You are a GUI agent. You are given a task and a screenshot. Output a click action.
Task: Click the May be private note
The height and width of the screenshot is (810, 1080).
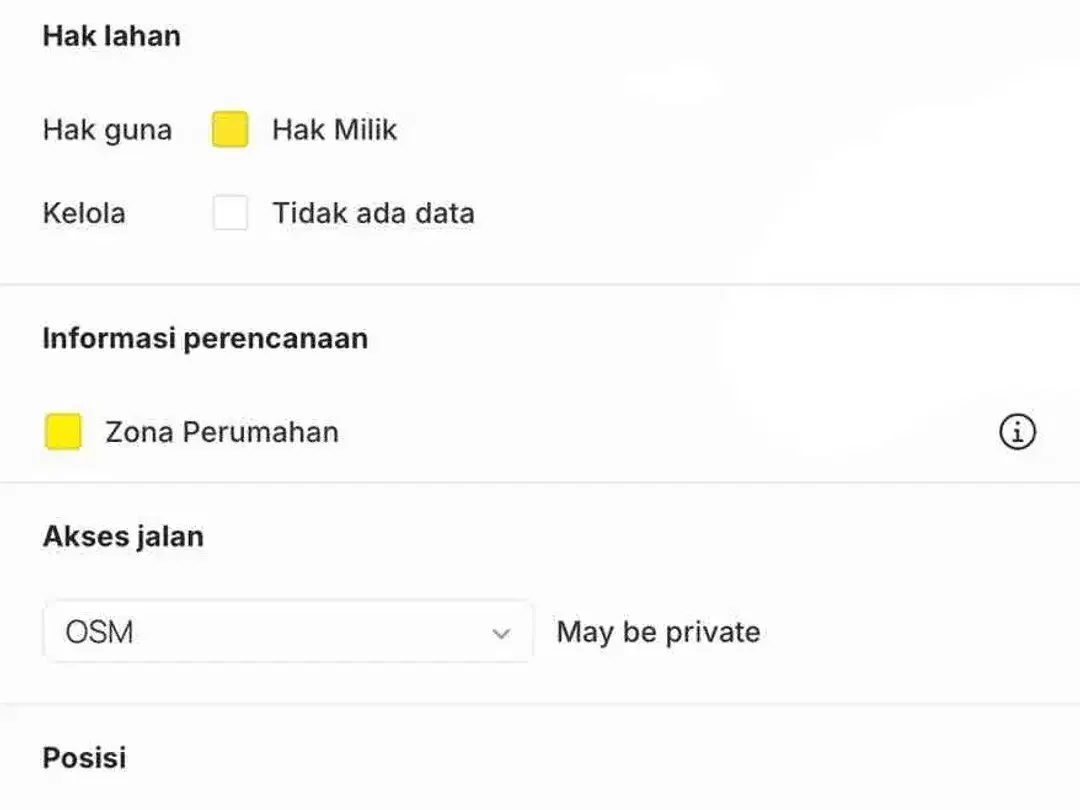point(658,632)
